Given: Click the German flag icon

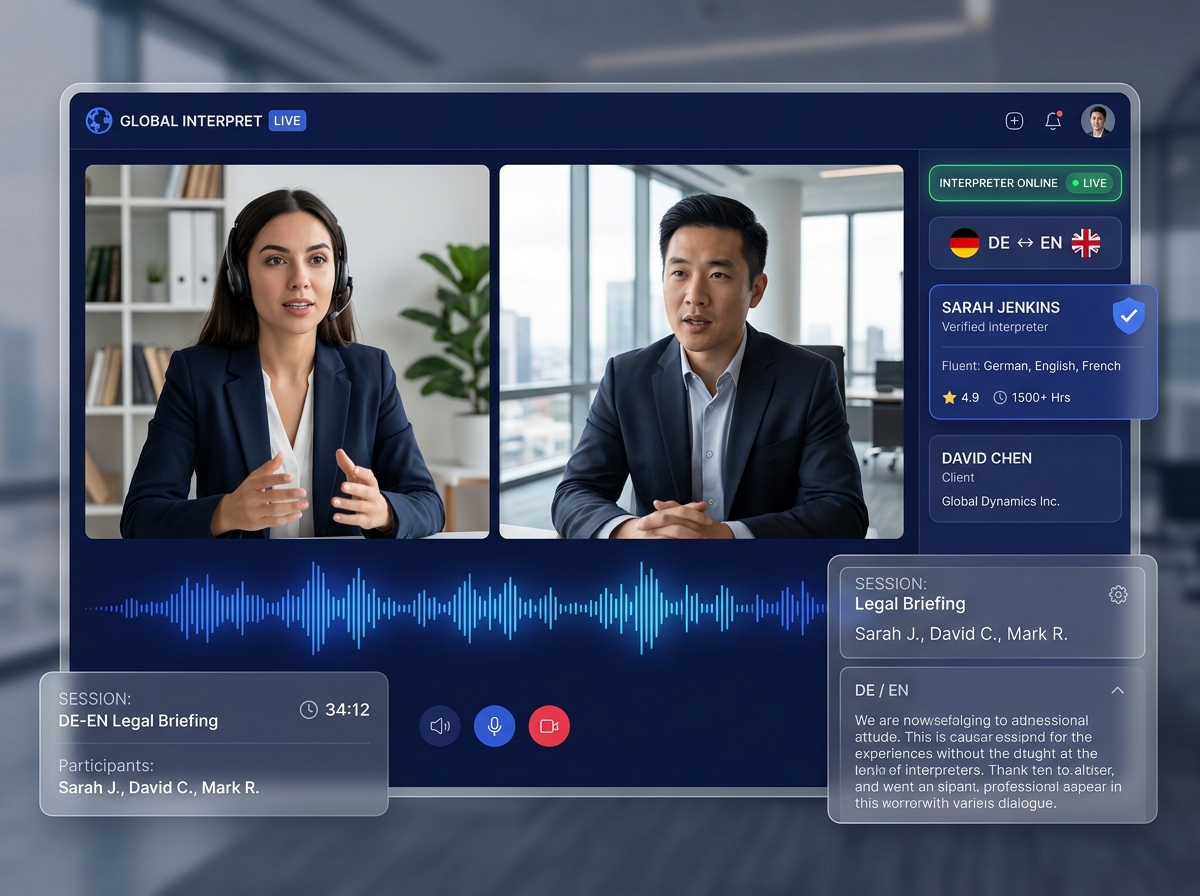Looking at the screenshot, I should pyautogui.click(x=964, y=243).
